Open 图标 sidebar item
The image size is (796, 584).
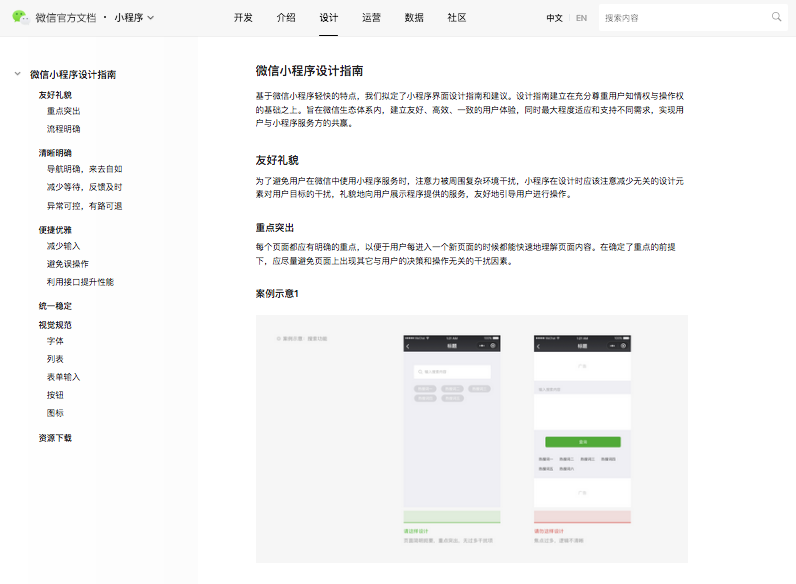[55, 413]
